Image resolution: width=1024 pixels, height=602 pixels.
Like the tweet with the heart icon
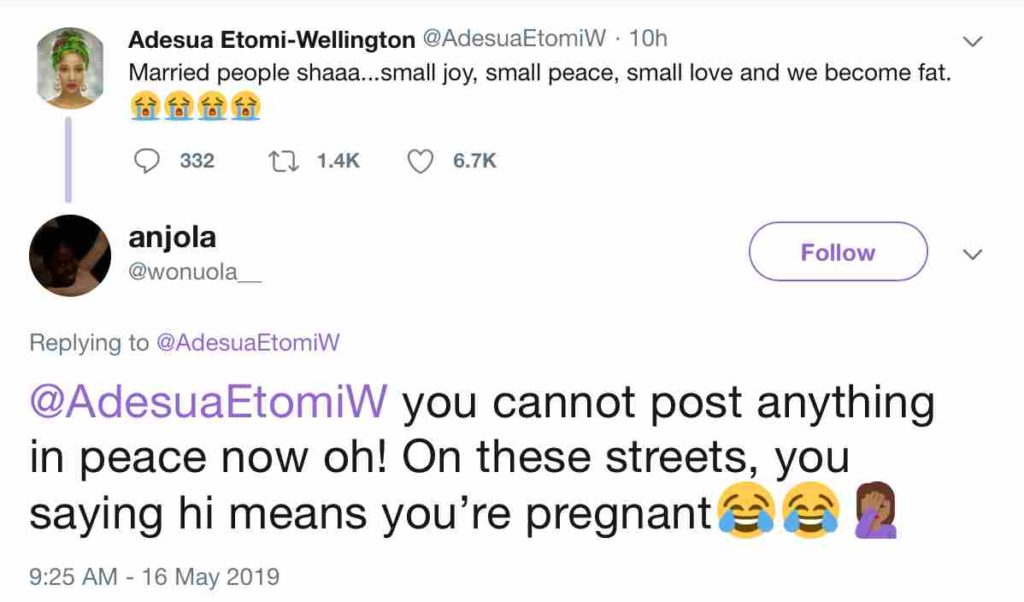[x=423, y=161]
